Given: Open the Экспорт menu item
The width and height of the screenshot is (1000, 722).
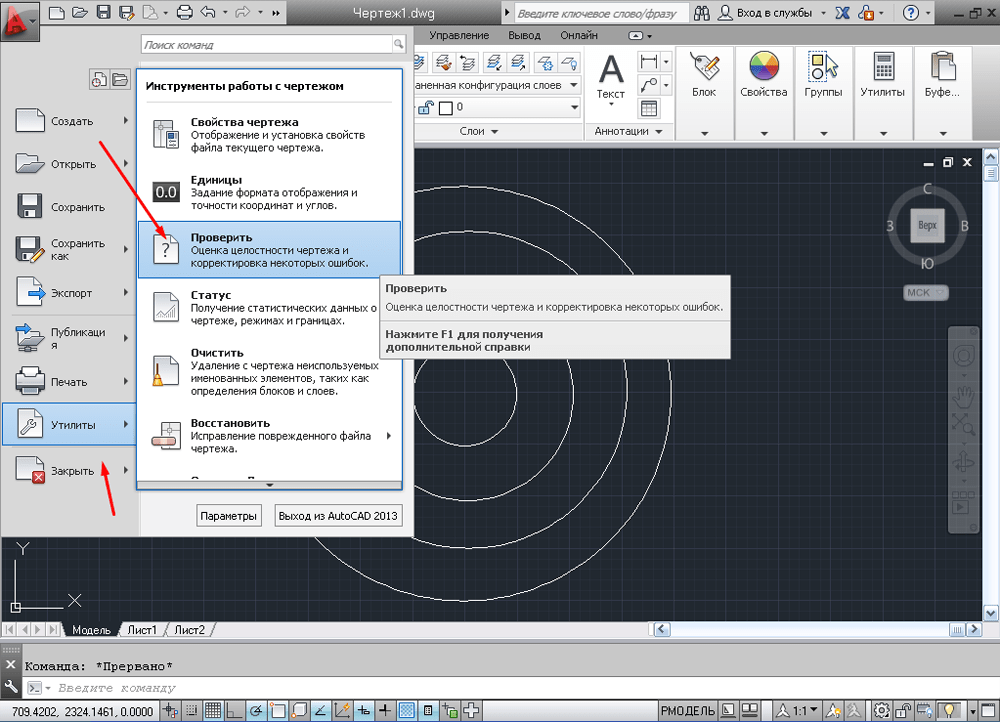Looking at the screenshot, I should pos(70,293).
